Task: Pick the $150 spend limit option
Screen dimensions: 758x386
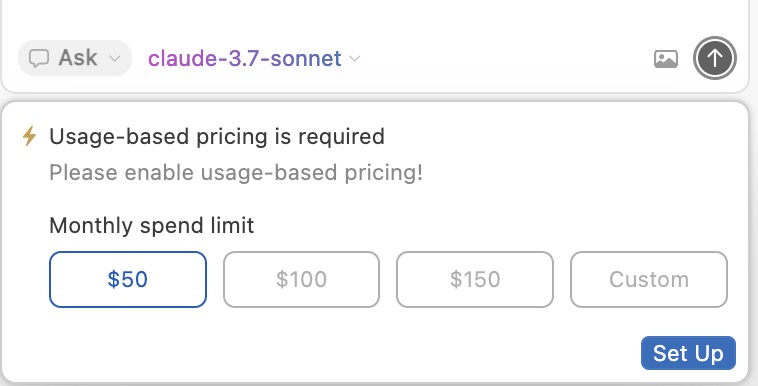Action: (475, 279)
